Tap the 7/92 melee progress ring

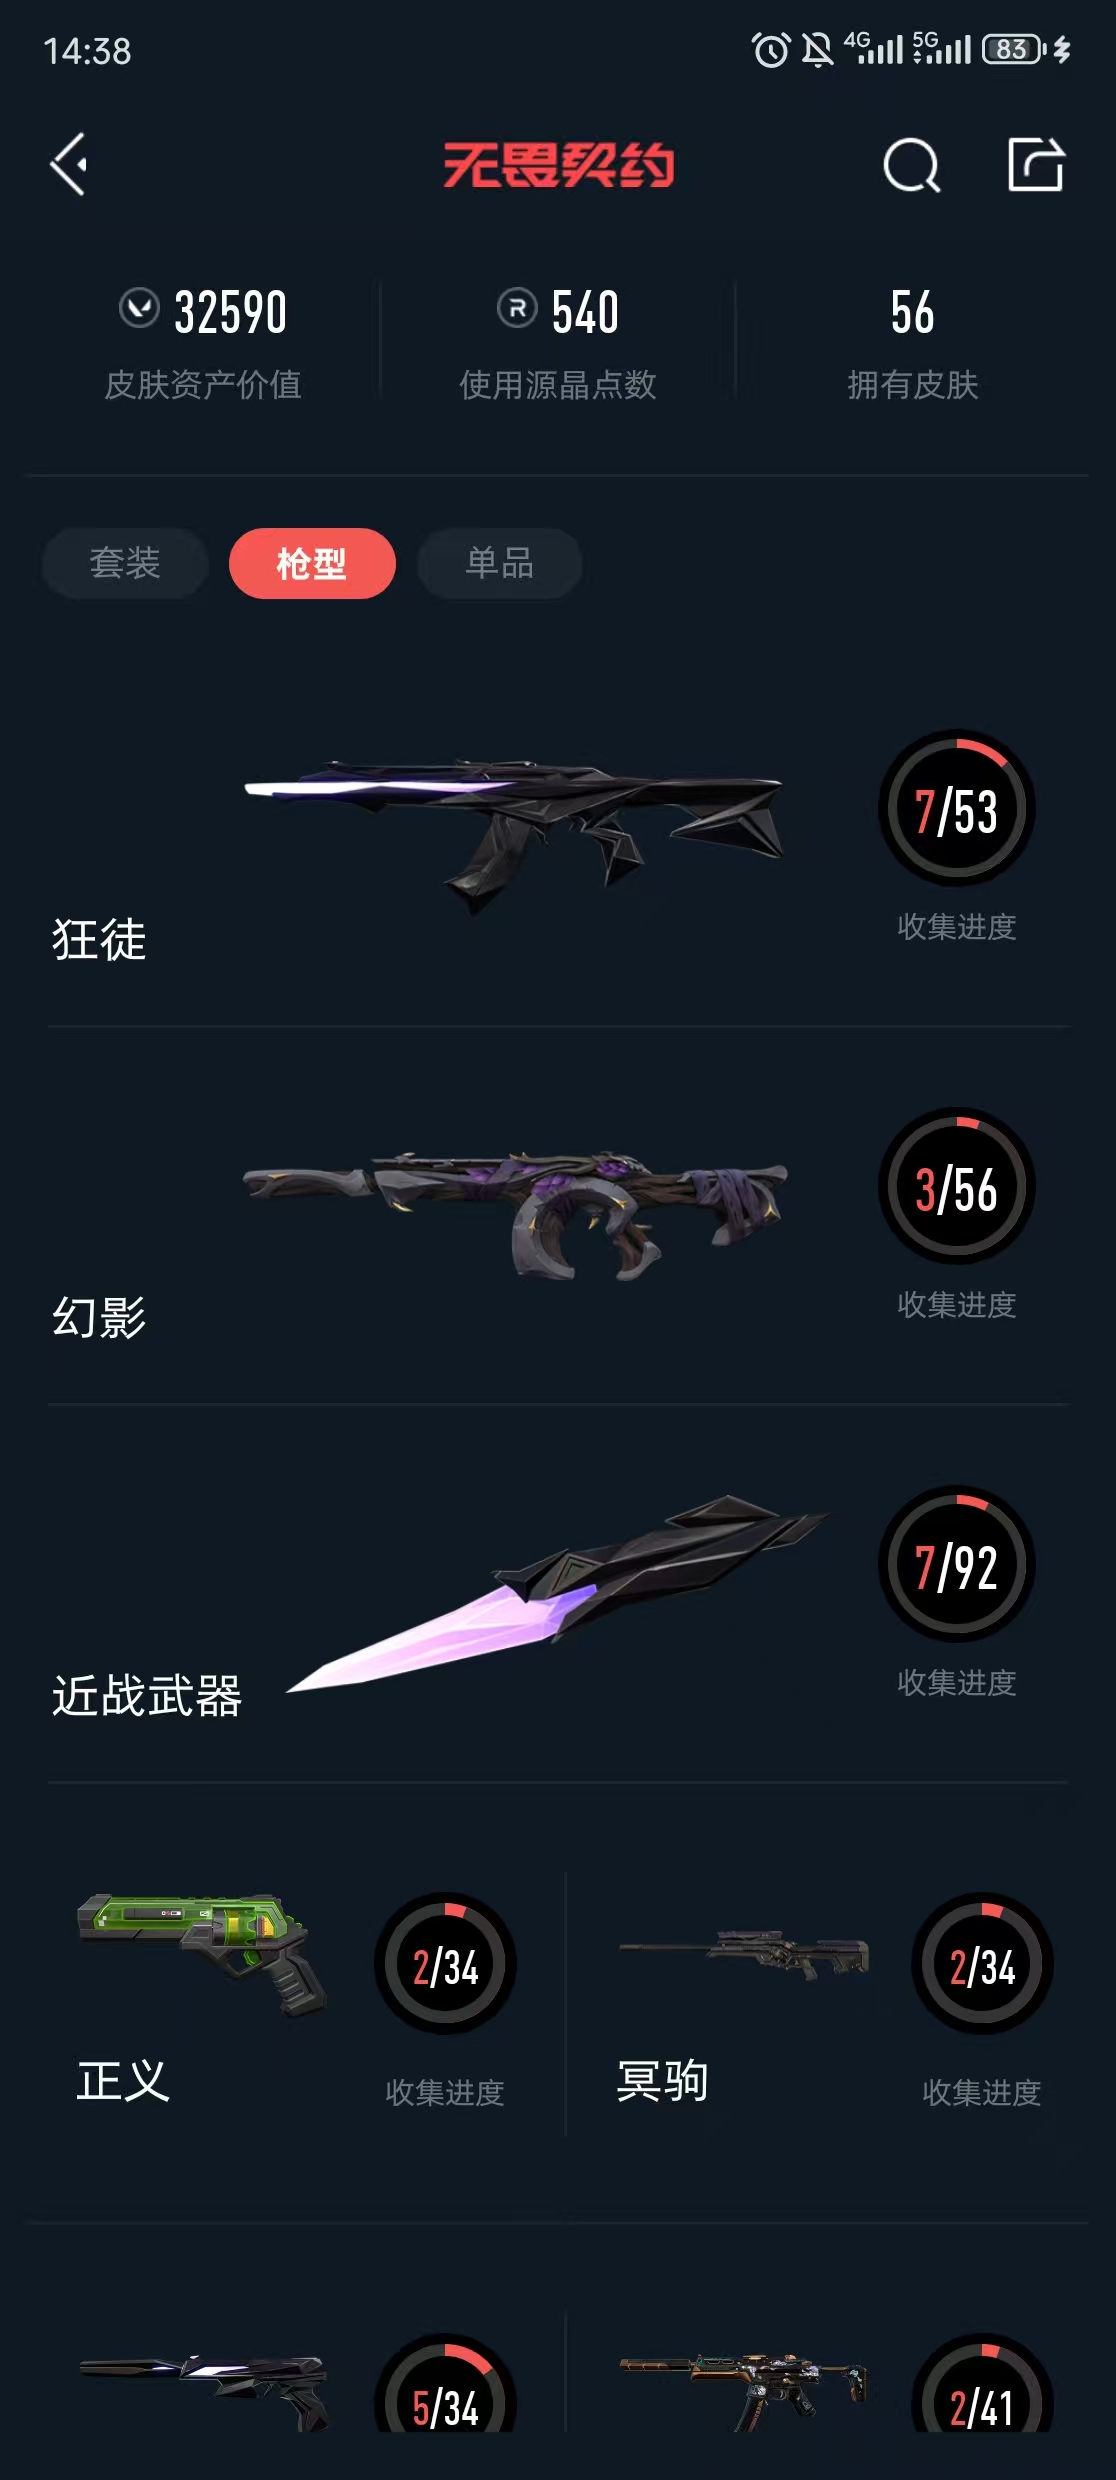(x=957, y=1565)
